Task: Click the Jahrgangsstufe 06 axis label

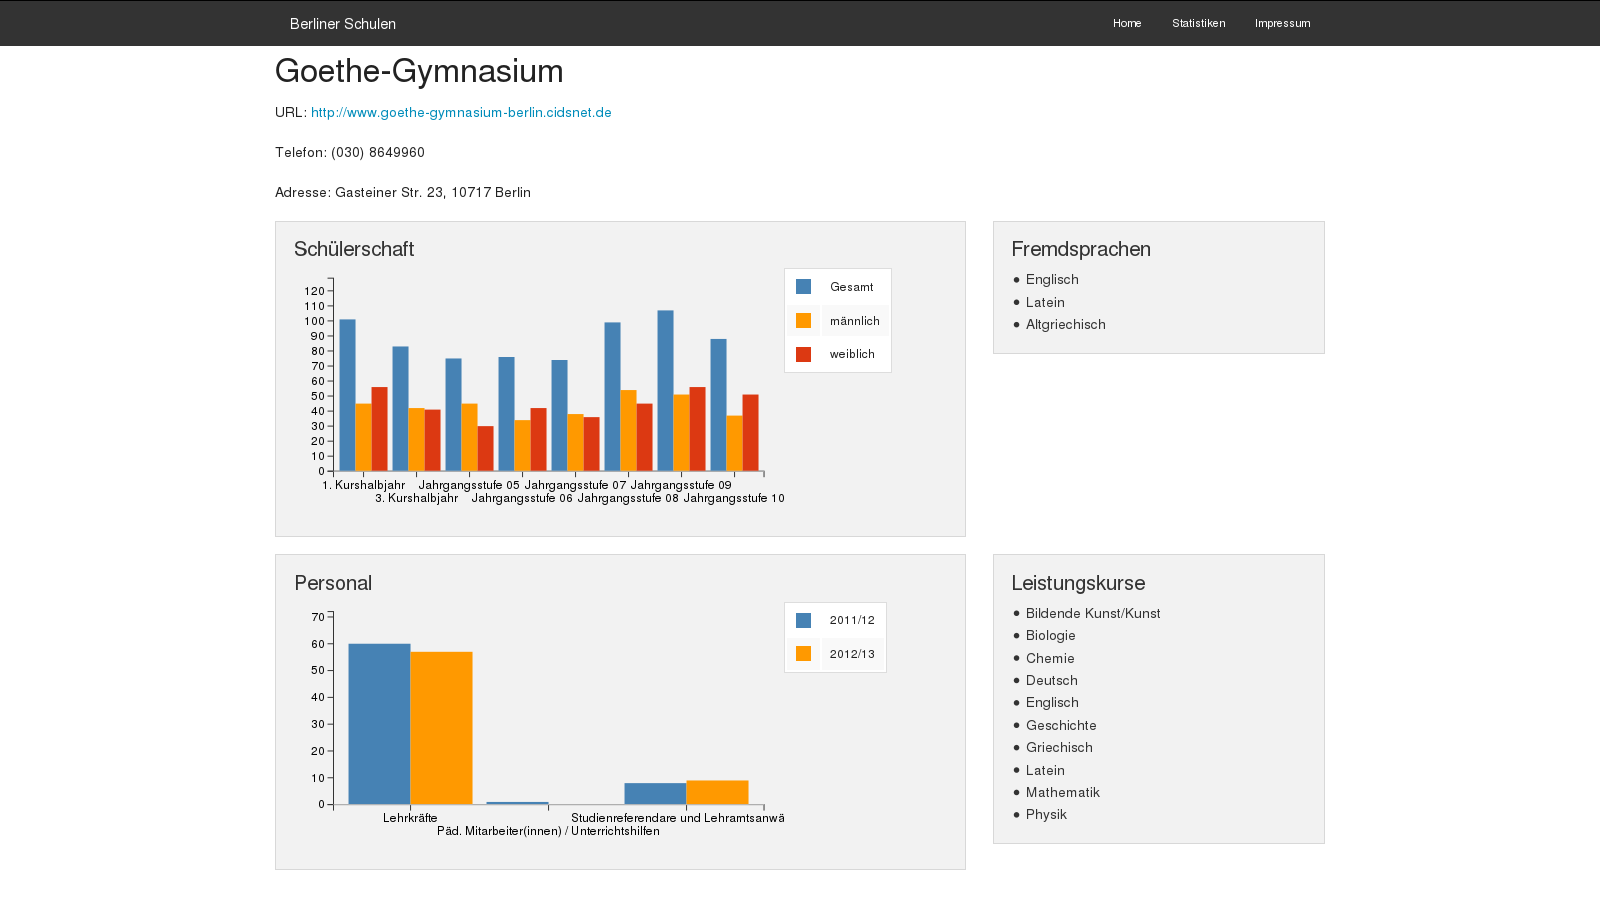Action: pos(522,498)
